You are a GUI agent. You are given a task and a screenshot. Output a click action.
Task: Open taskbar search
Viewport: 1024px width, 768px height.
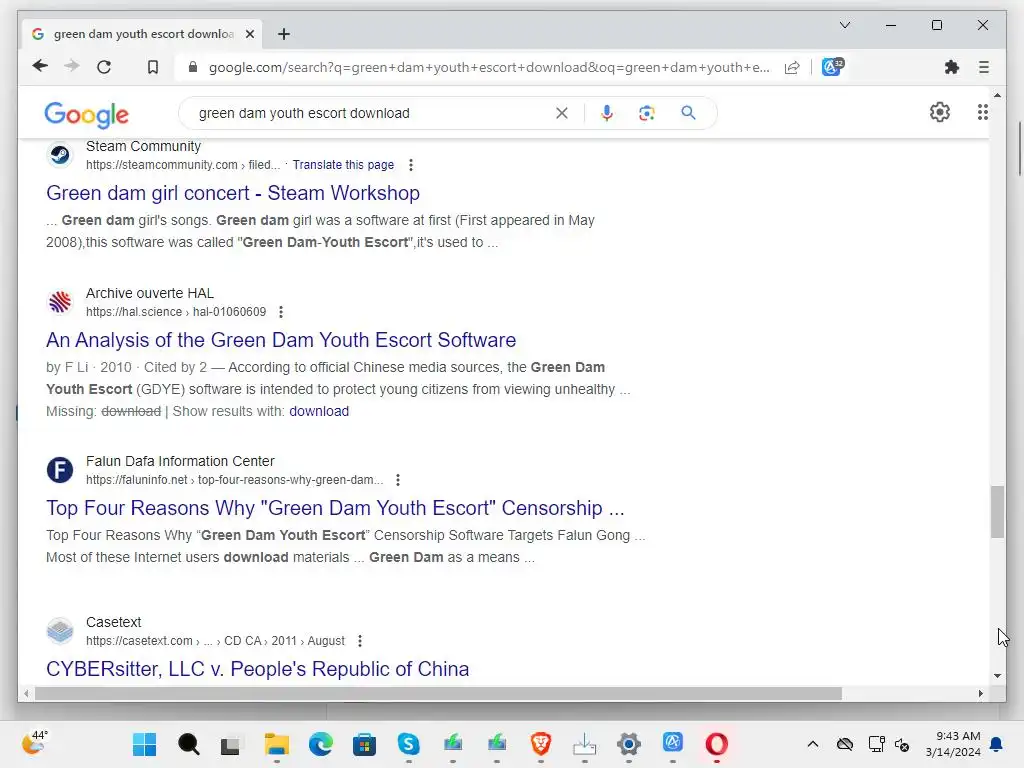click(x=189, y=744)
